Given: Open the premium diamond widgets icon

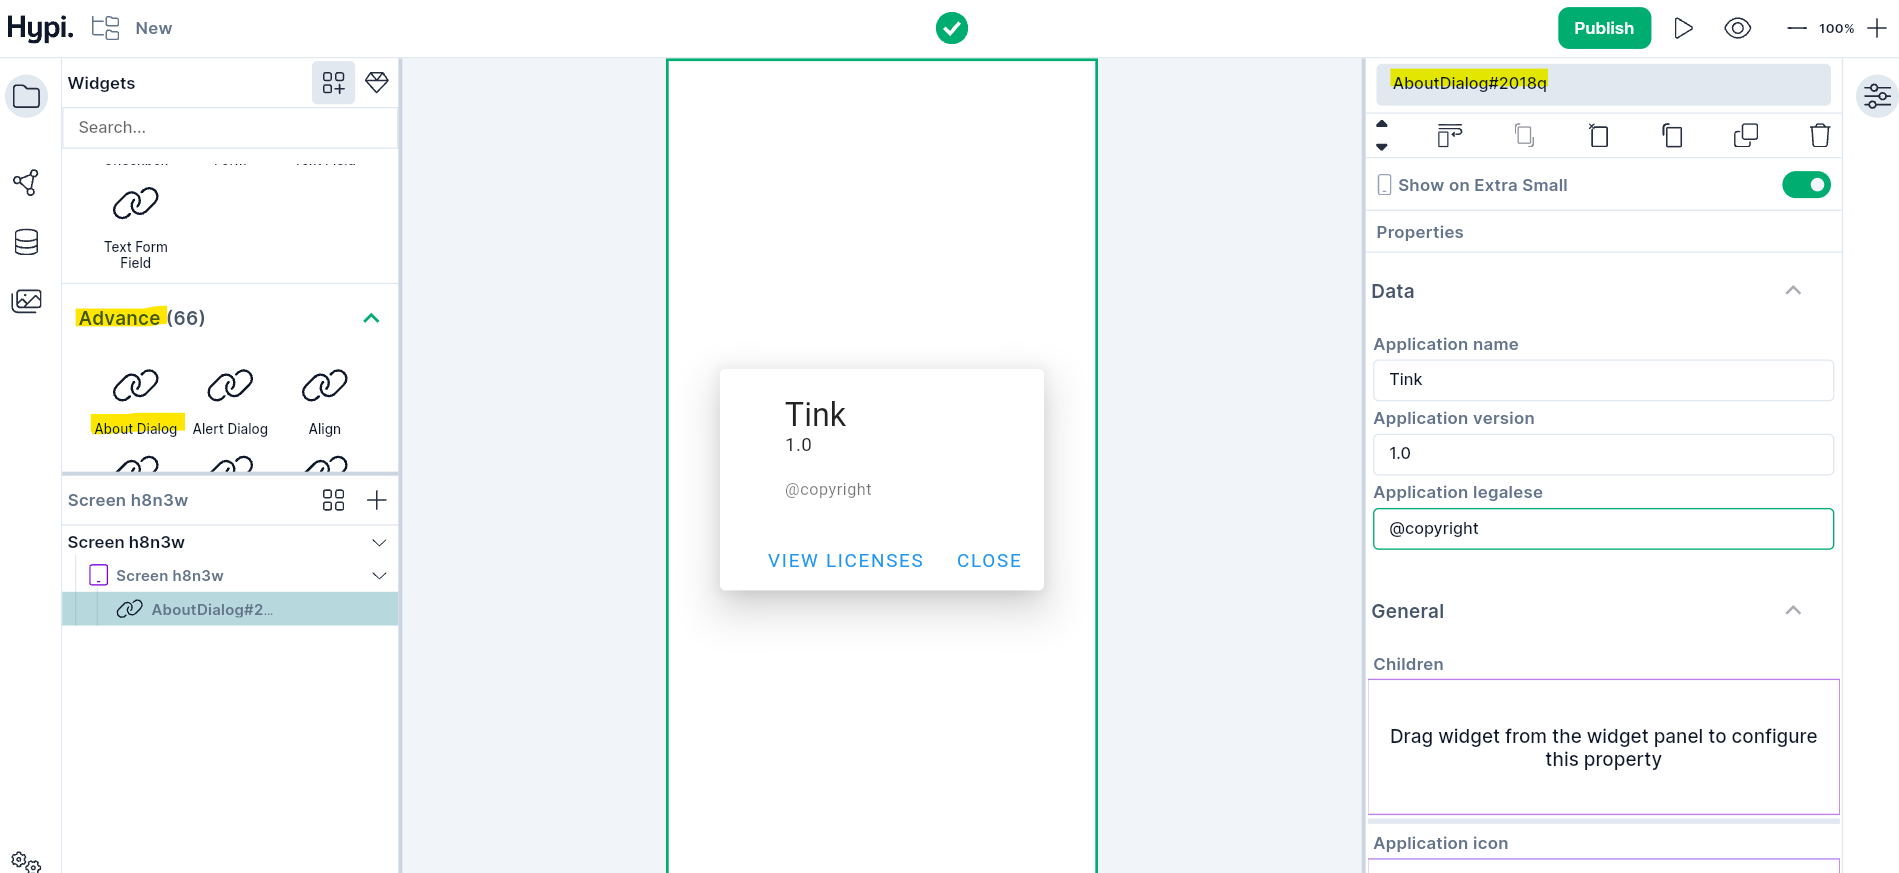Looking at the screenshot, I should [377, 82].
